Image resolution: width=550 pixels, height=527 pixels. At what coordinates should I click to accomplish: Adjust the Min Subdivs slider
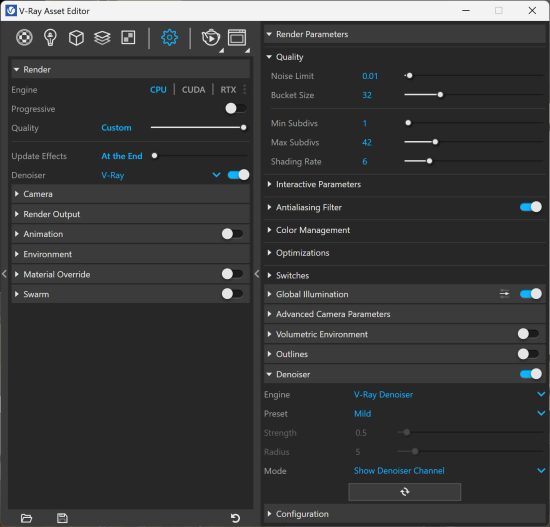[x=474, y=123]
